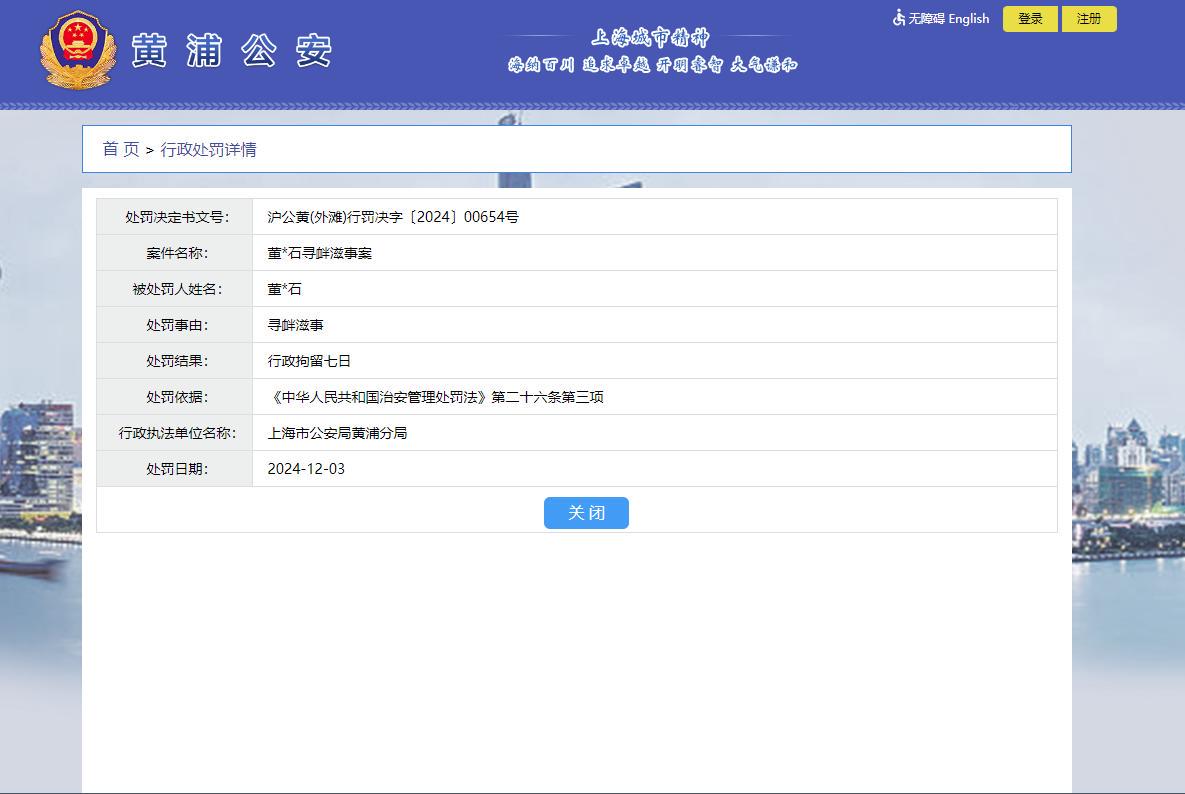Screen dimensions: 1185x794
Task: Click the blue 关闭 close button
Action: coord(586,513)
